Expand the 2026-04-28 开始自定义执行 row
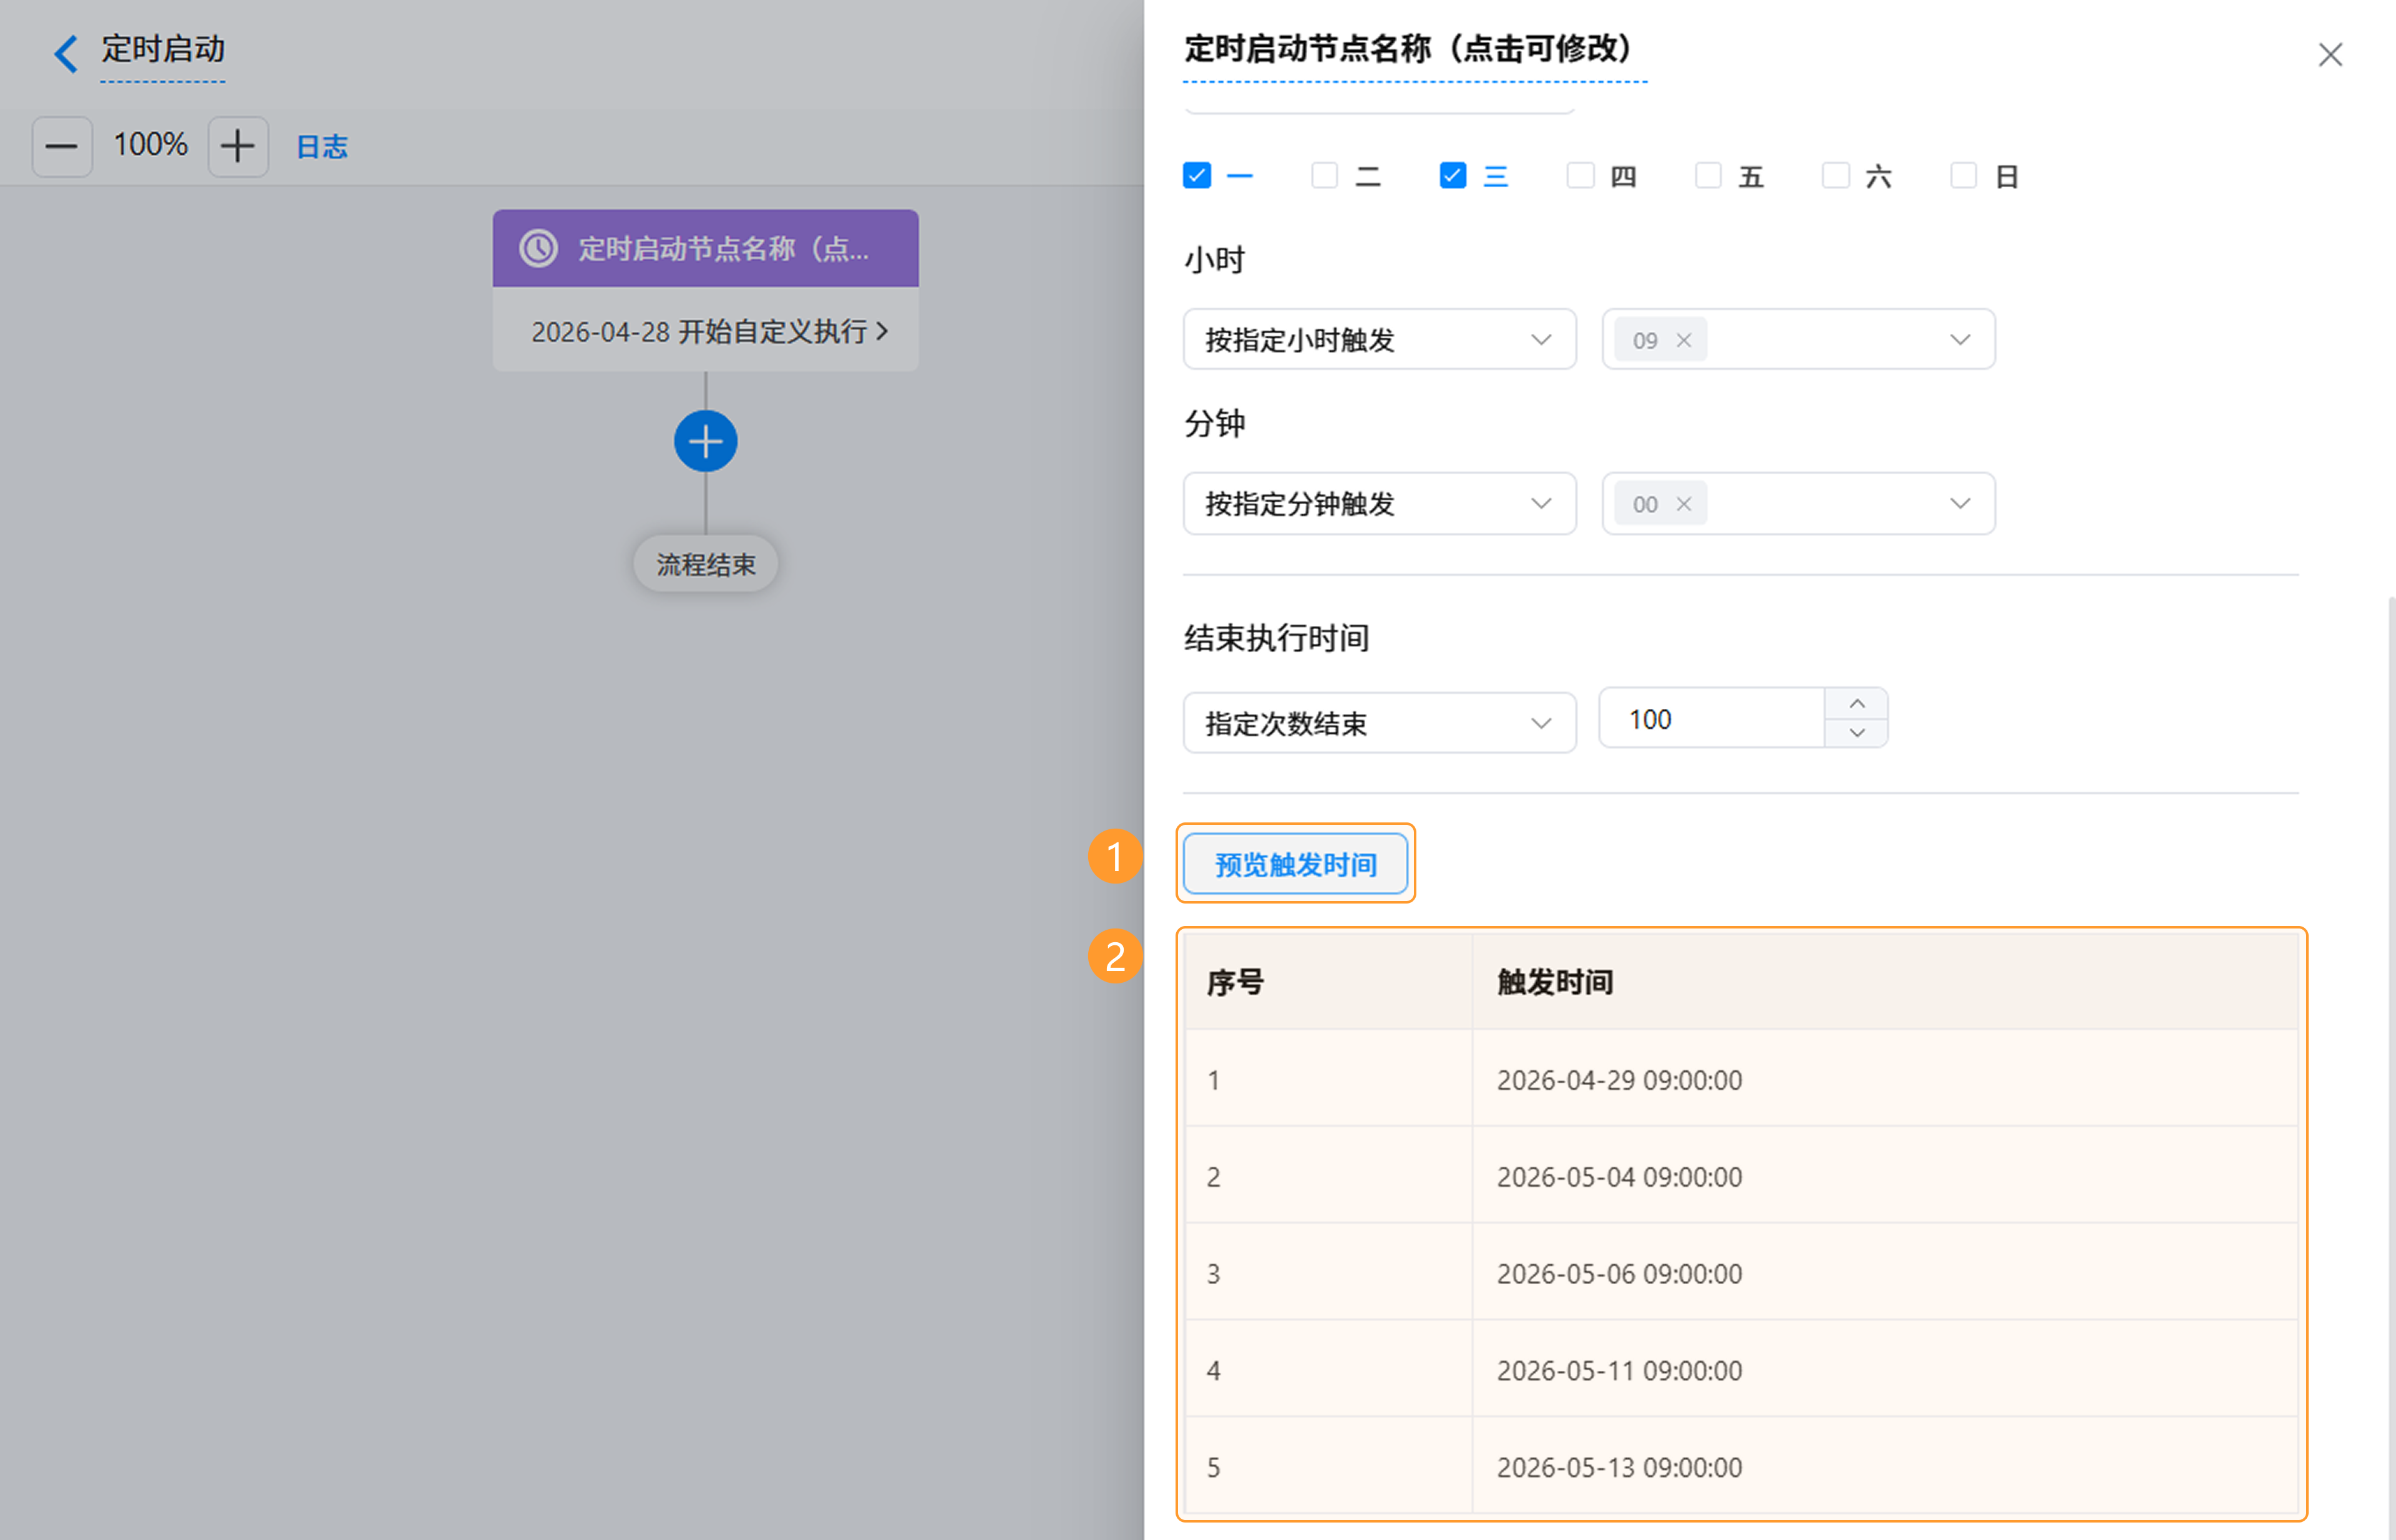This screenshot has width=2396, height=1540. click(x=705, y=331)
